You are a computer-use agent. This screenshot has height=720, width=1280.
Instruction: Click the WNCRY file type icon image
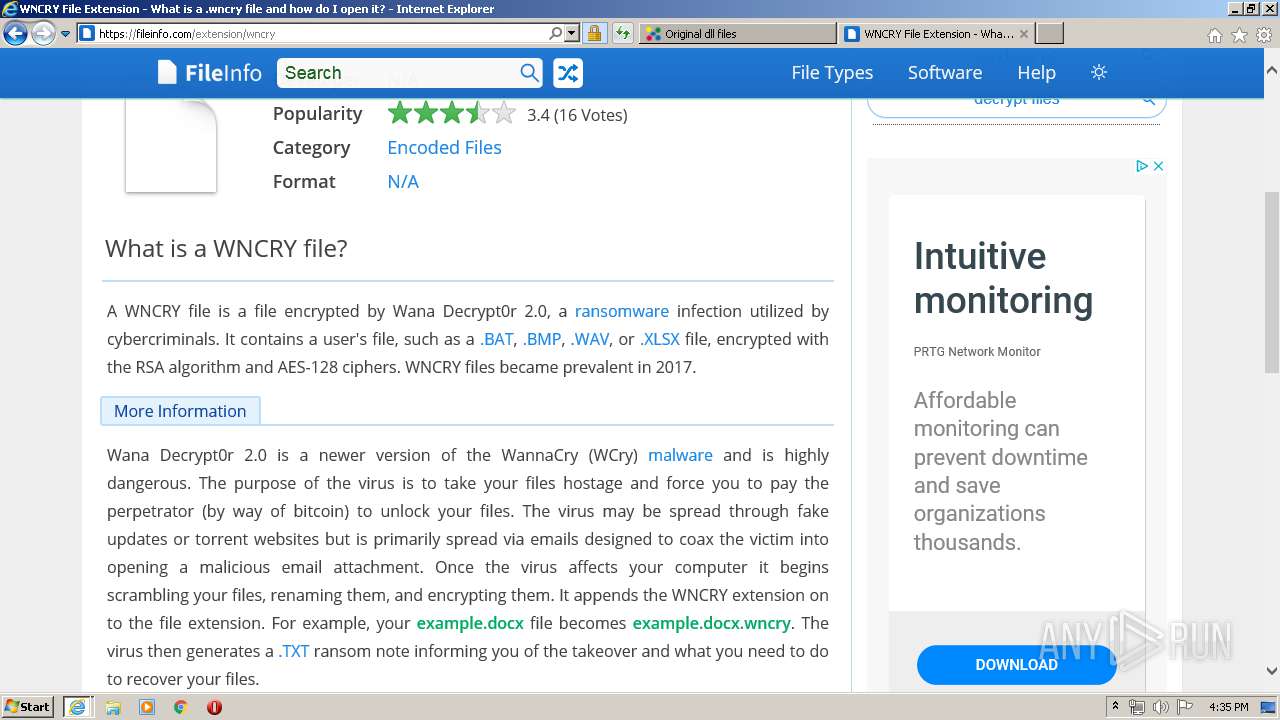[171, 145]
